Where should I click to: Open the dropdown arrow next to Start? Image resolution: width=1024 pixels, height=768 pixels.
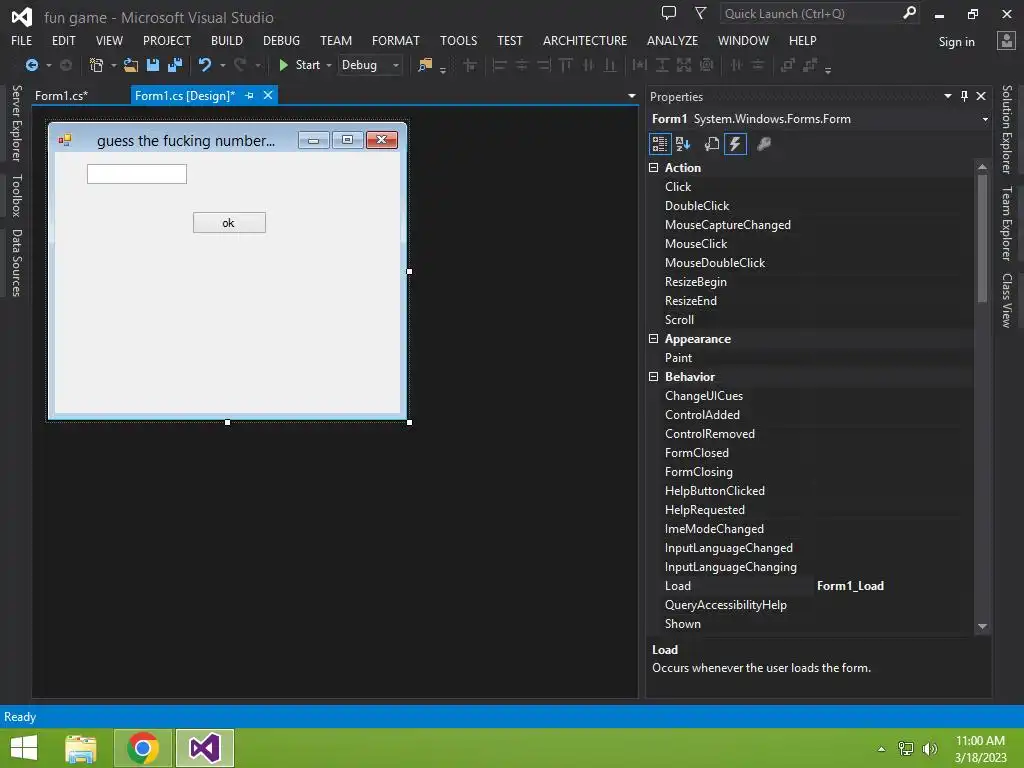329,65
